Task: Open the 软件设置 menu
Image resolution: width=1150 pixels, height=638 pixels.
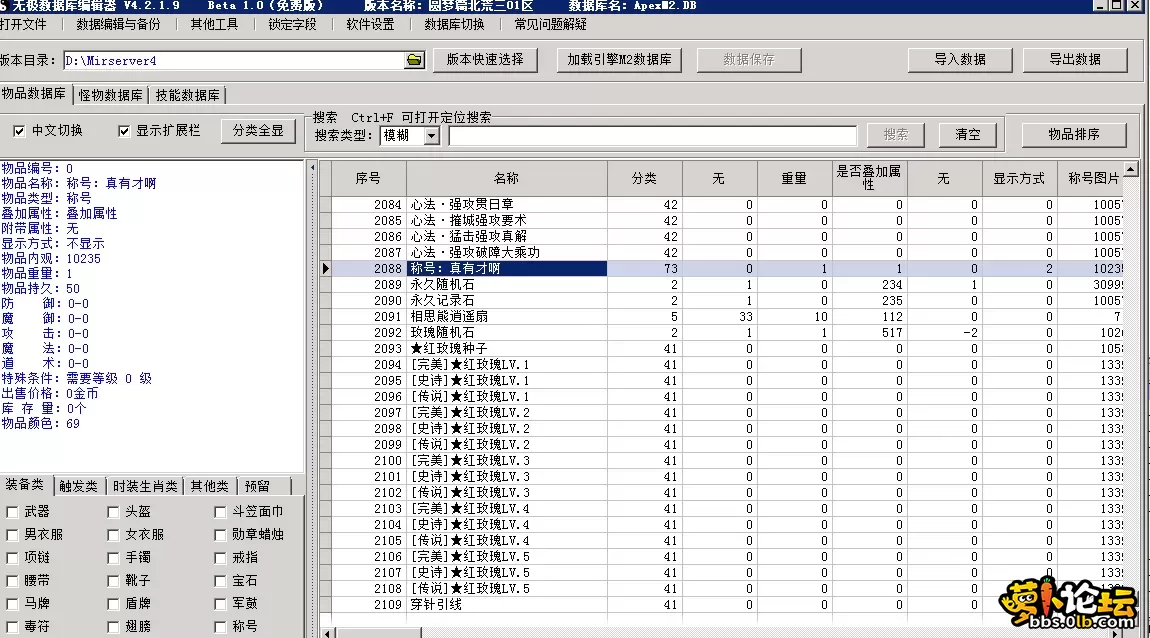Action: point(366,24)
